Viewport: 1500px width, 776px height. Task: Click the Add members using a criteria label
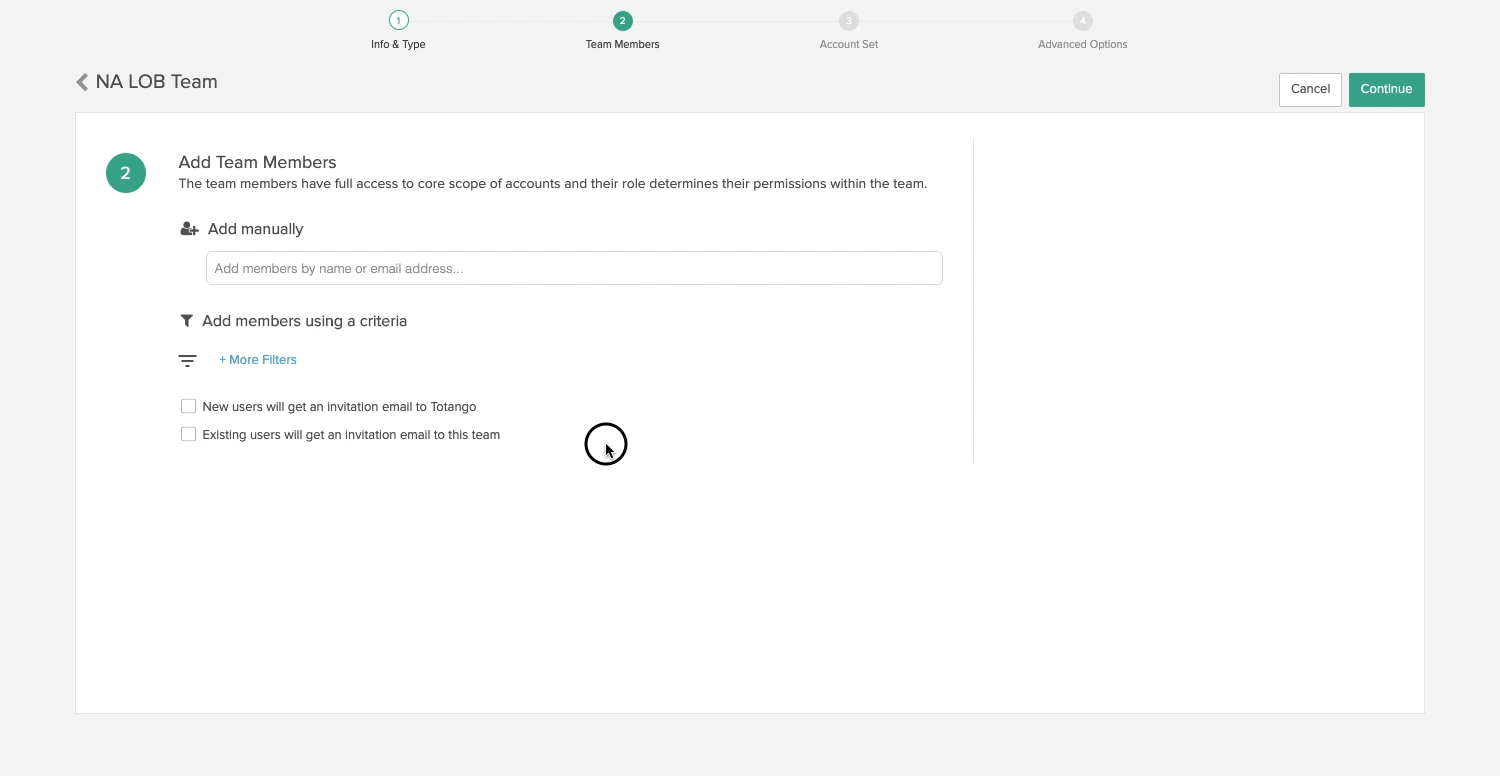[304, 321]
